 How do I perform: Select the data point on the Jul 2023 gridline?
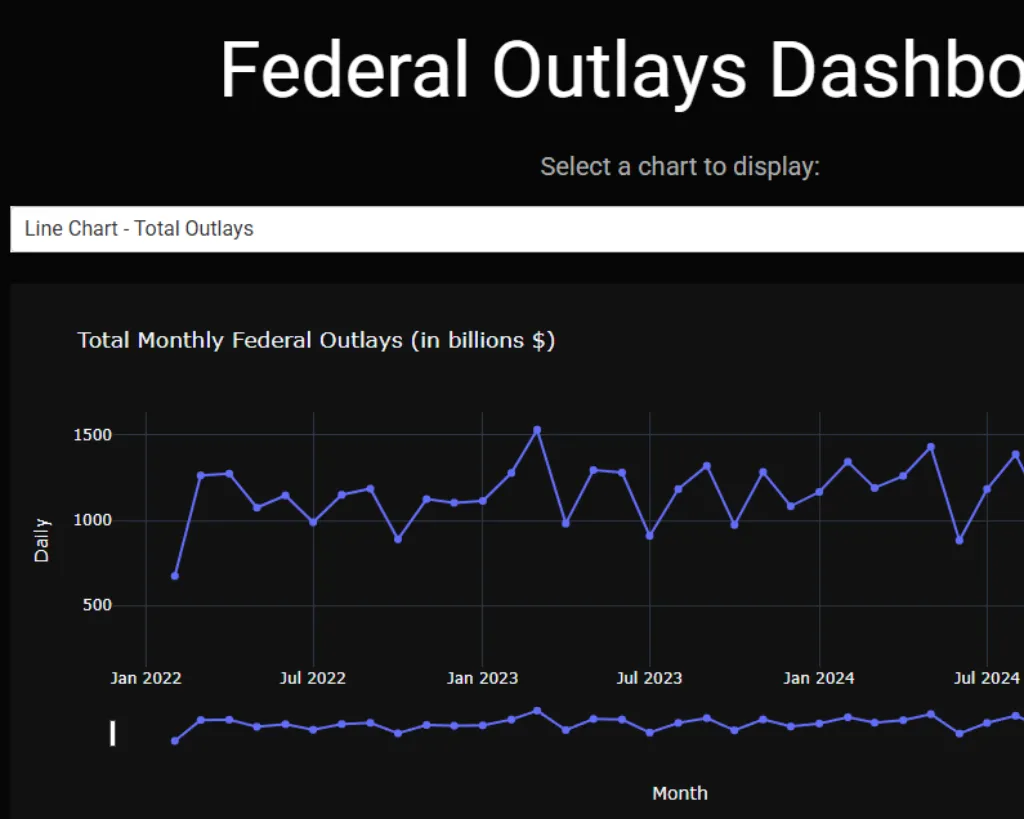point(650,536)
